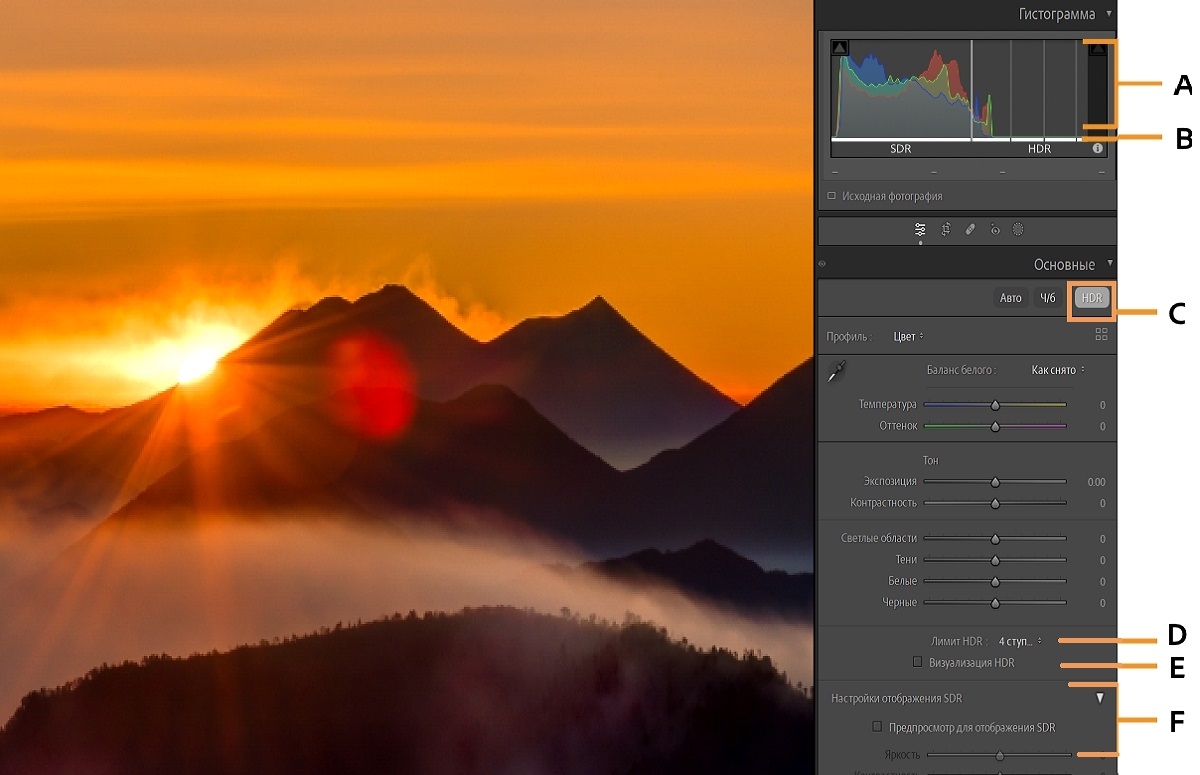1200x775 pixels.
Task: Open the Профиль dropdown showing Цвет
Action: click(x=908, y=336)
